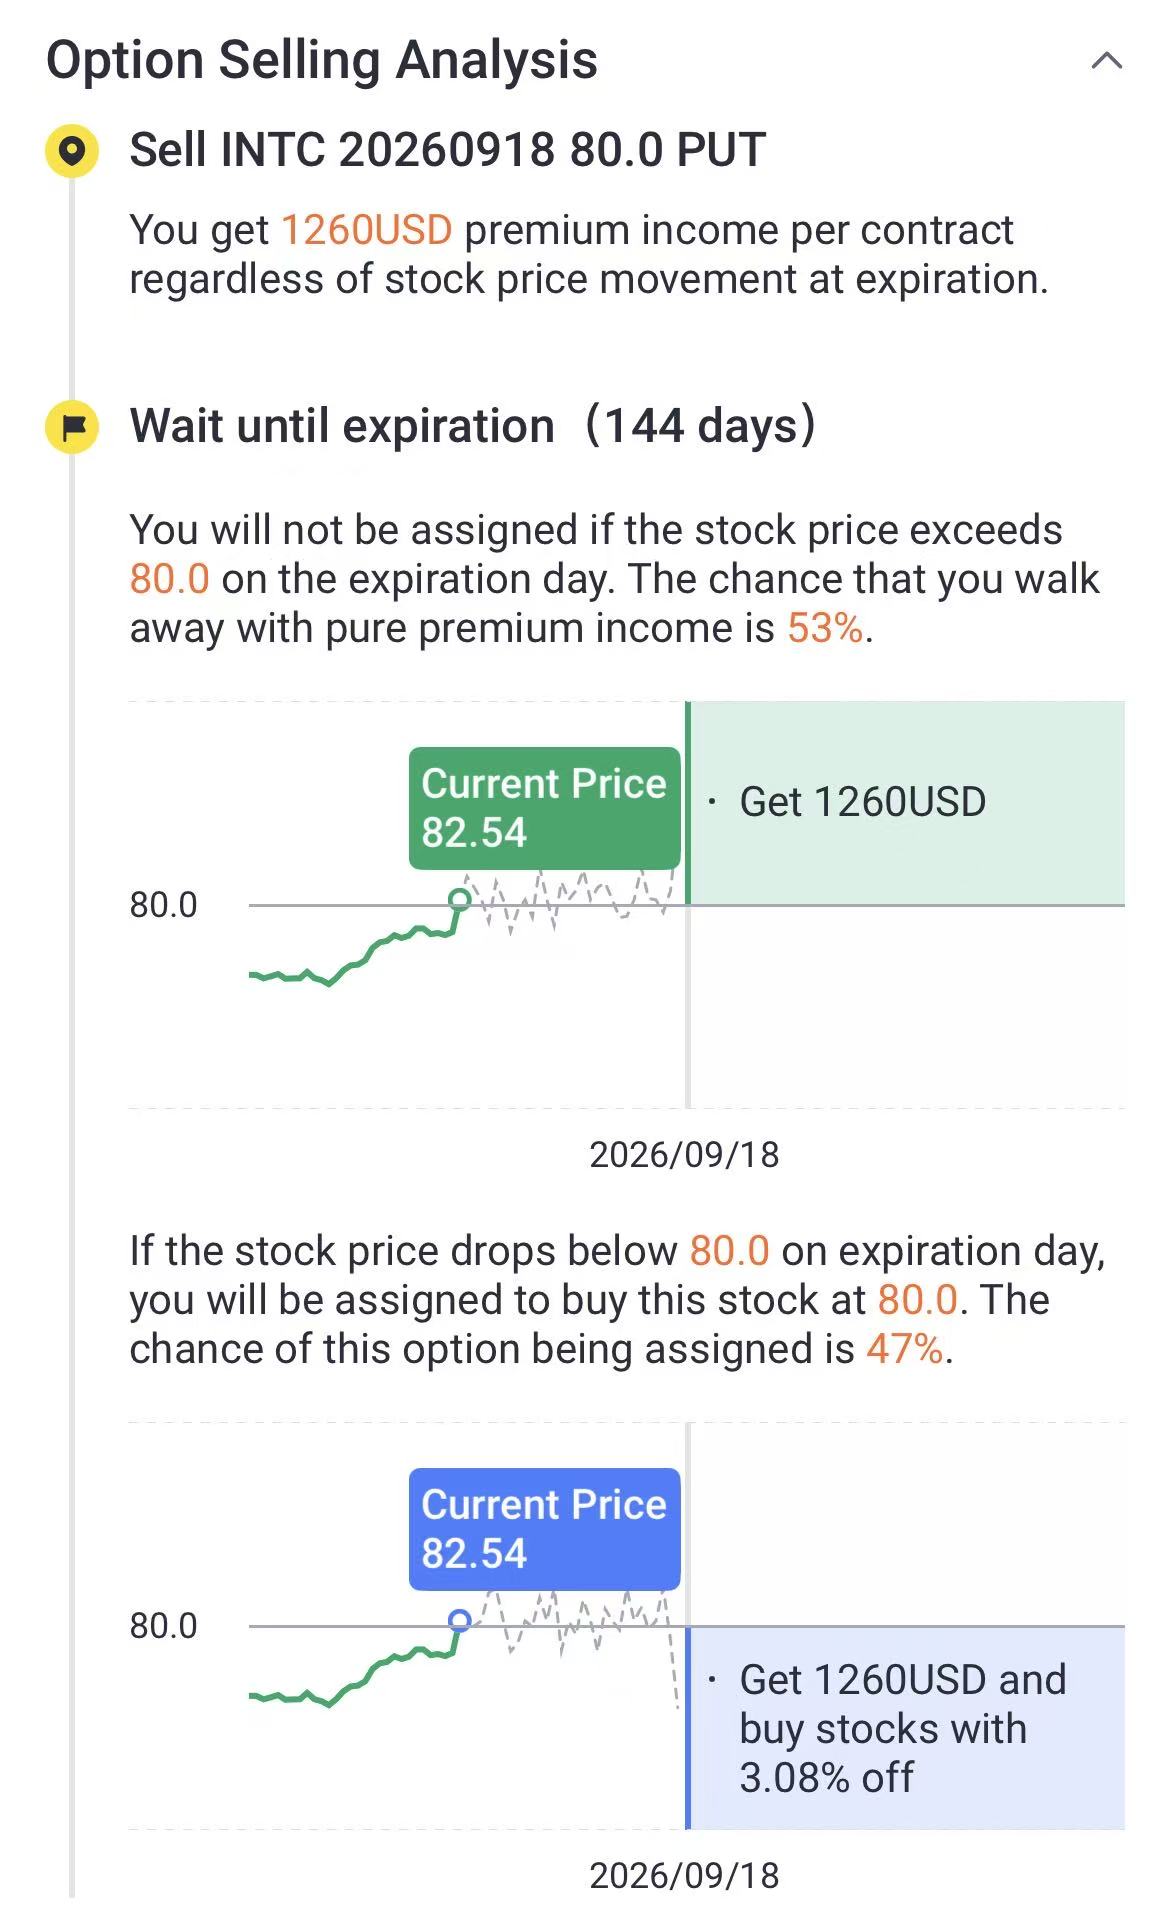
Task: Click the yellow flag expiration icon
Action: (72, 427)
